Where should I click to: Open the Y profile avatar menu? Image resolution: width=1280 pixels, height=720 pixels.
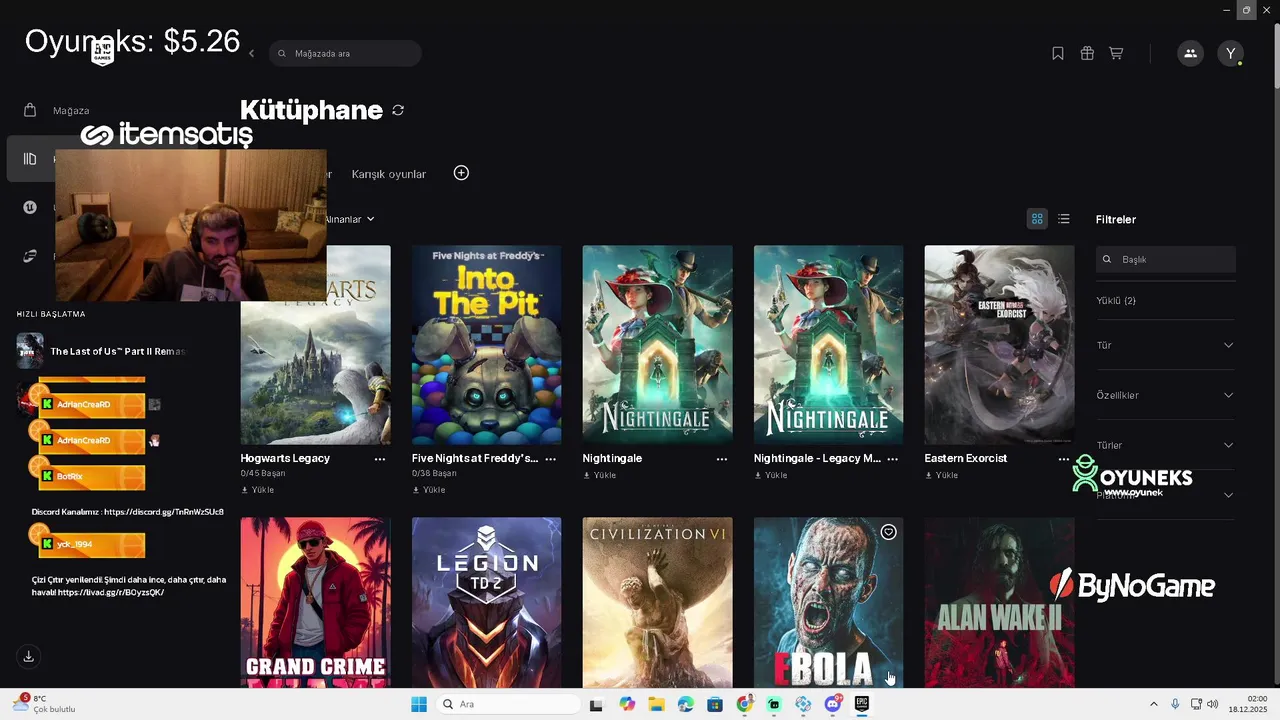tap(1231, 53)
